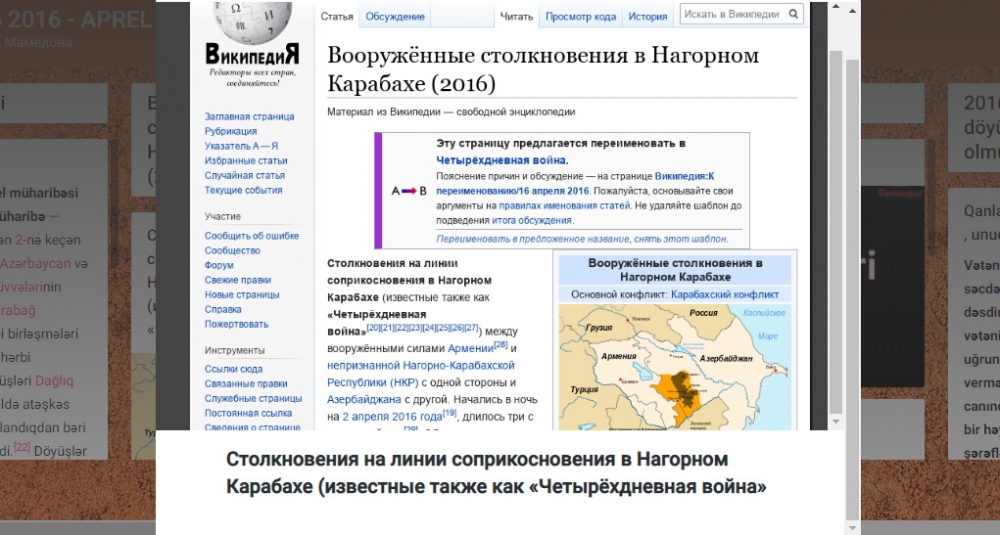Click up arrow of outer page scrollbar
Screen dimensions: 1000x535
[x=853, y=10]
